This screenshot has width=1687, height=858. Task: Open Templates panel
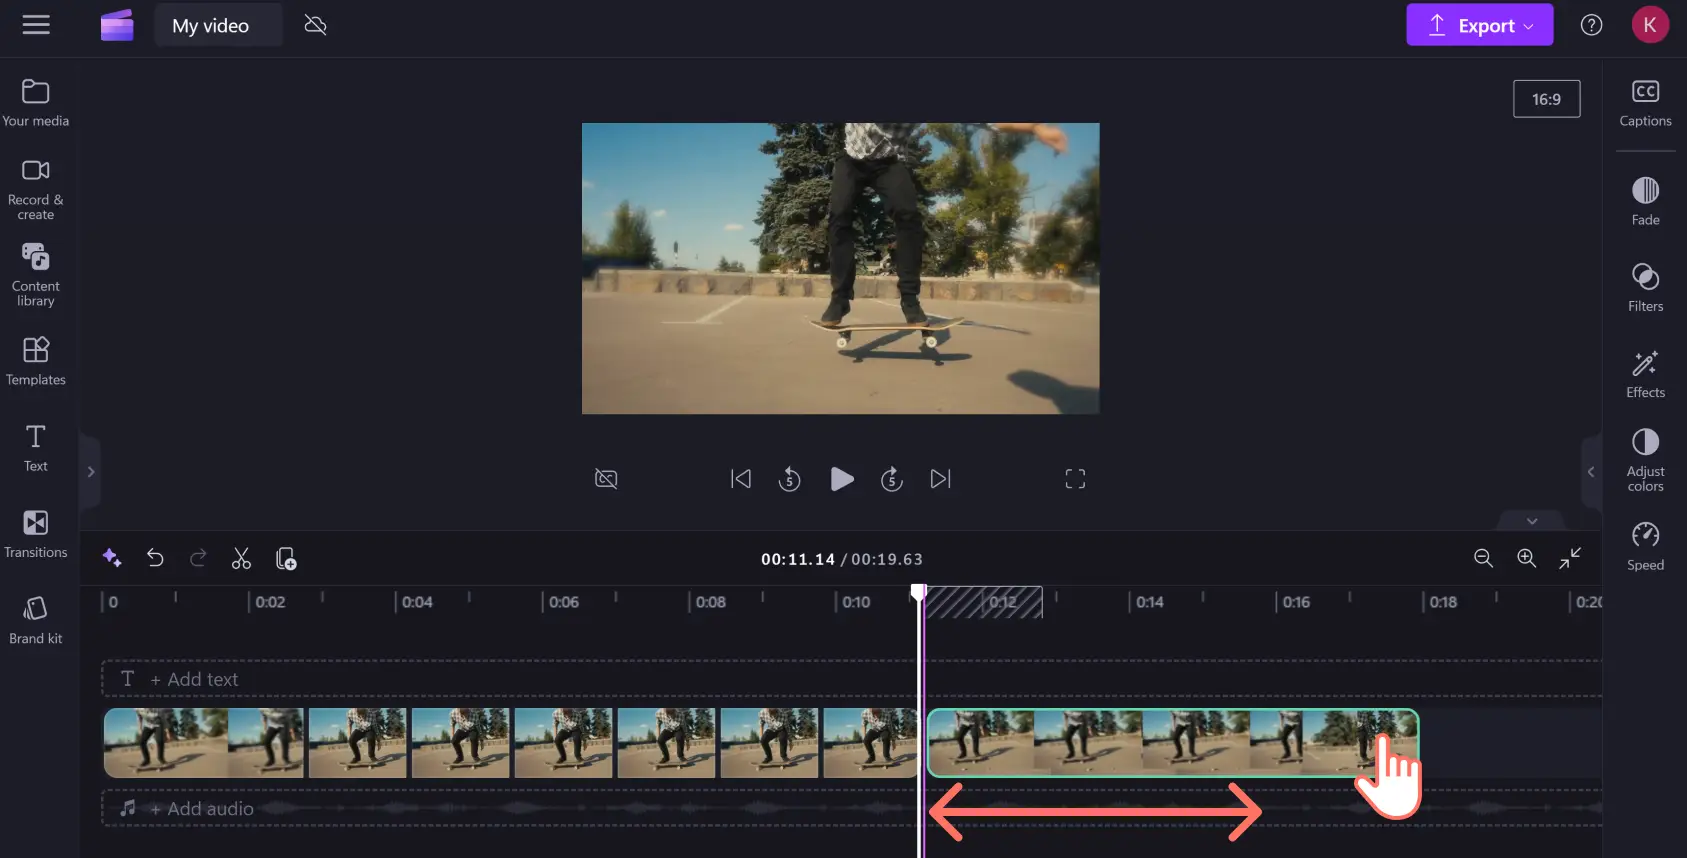[36, 361]
